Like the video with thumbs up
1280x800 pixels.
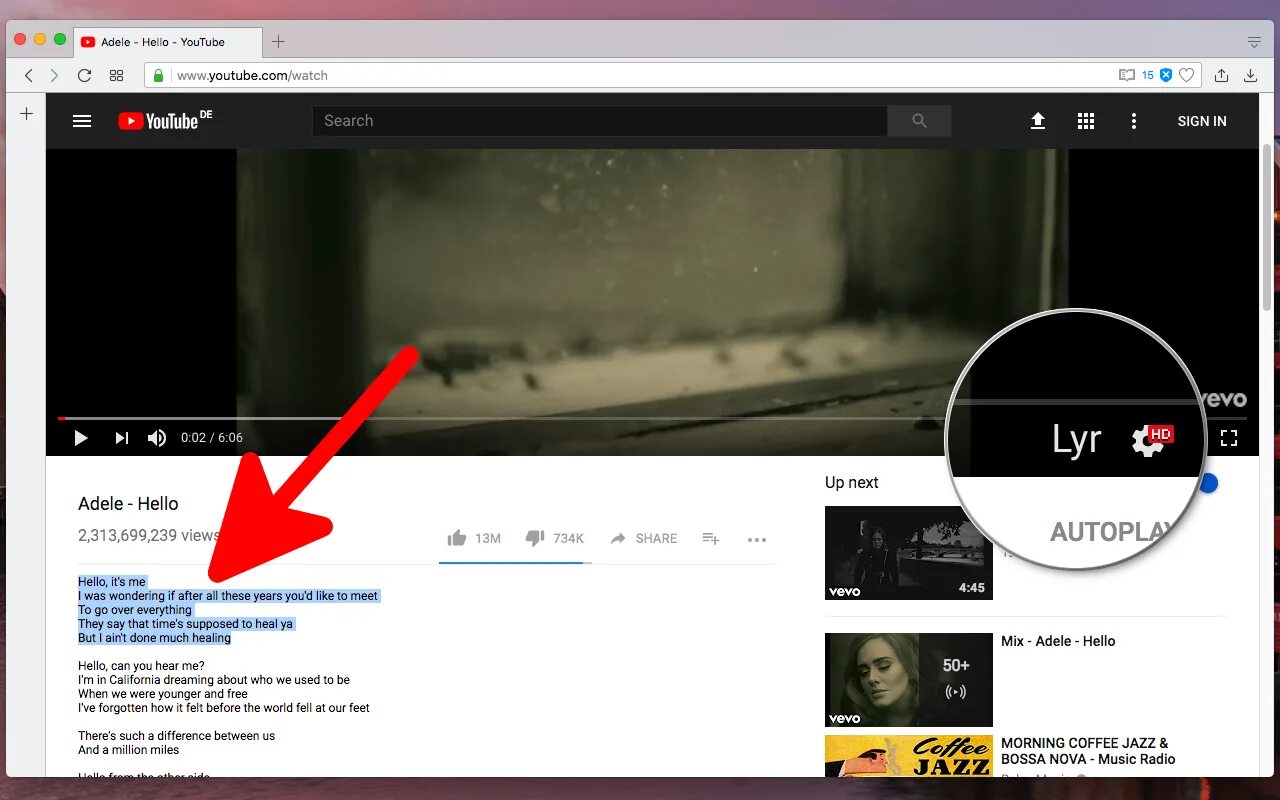[x=474, y=538]
